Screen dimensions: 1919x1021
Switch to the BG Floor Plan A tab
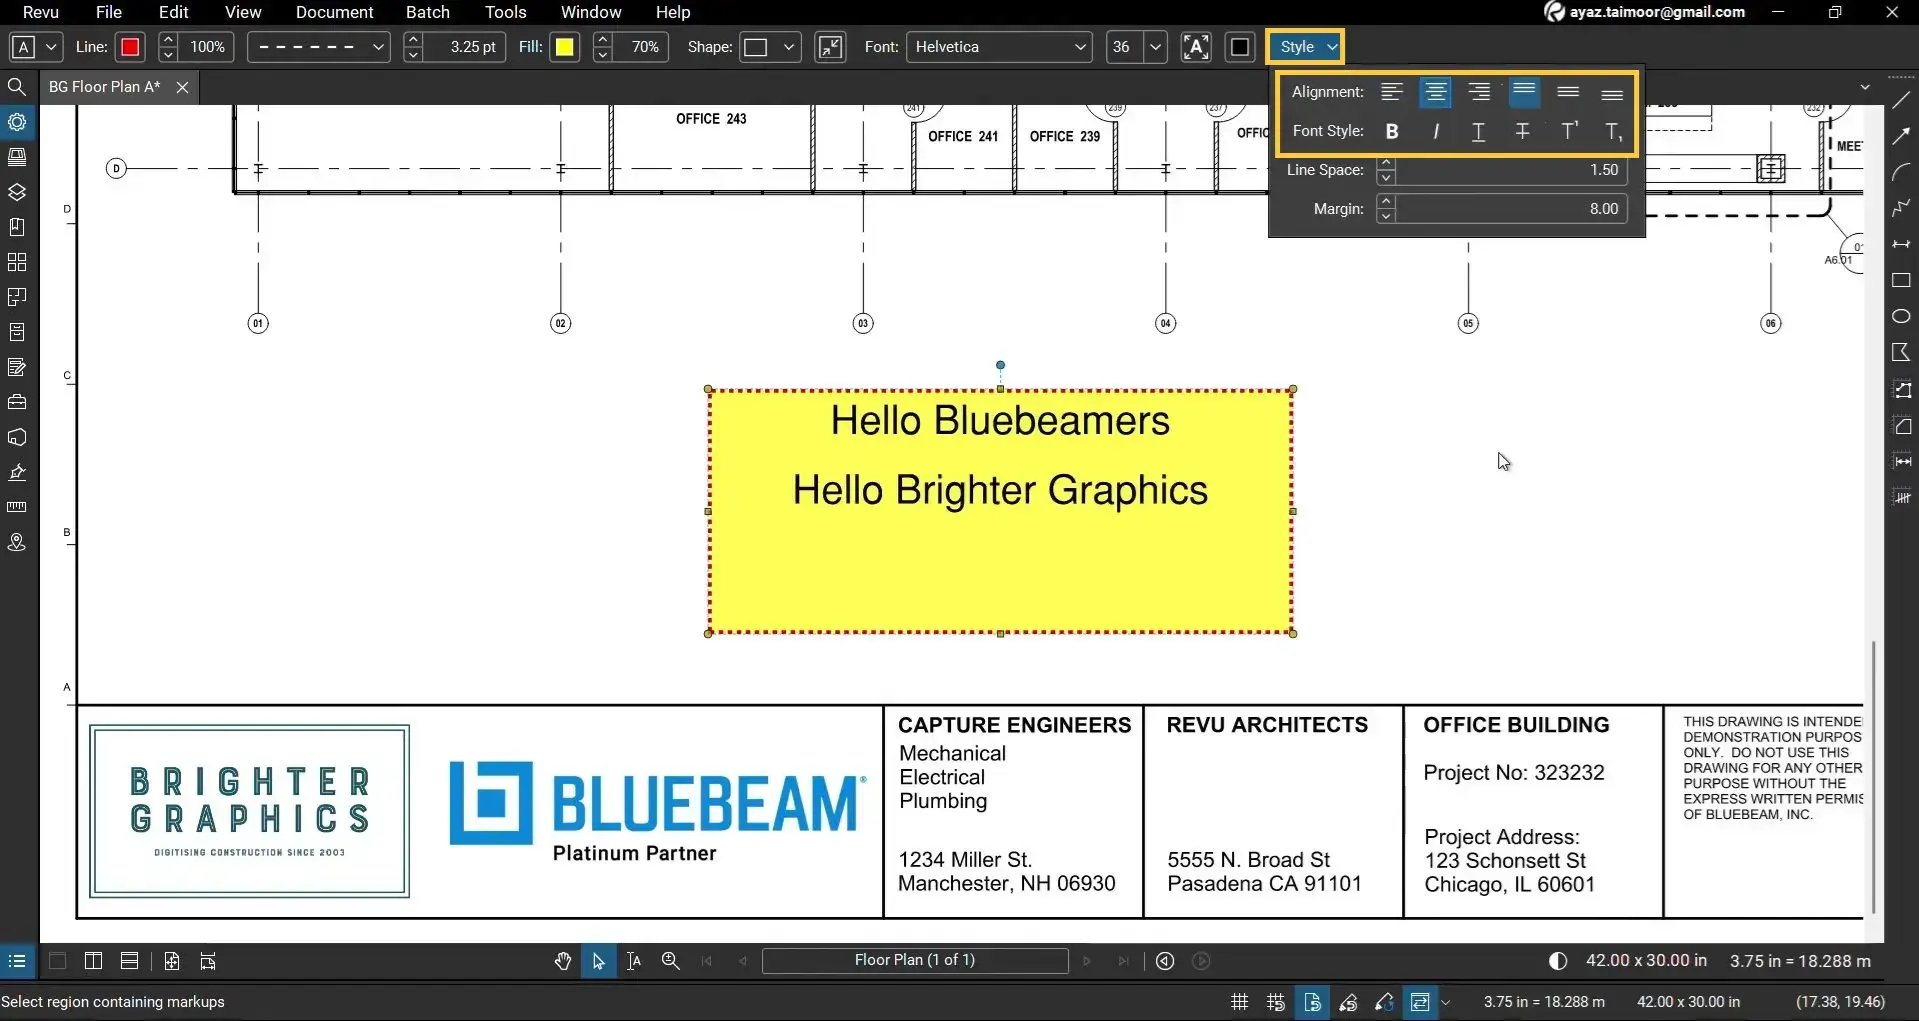[103, 86]
